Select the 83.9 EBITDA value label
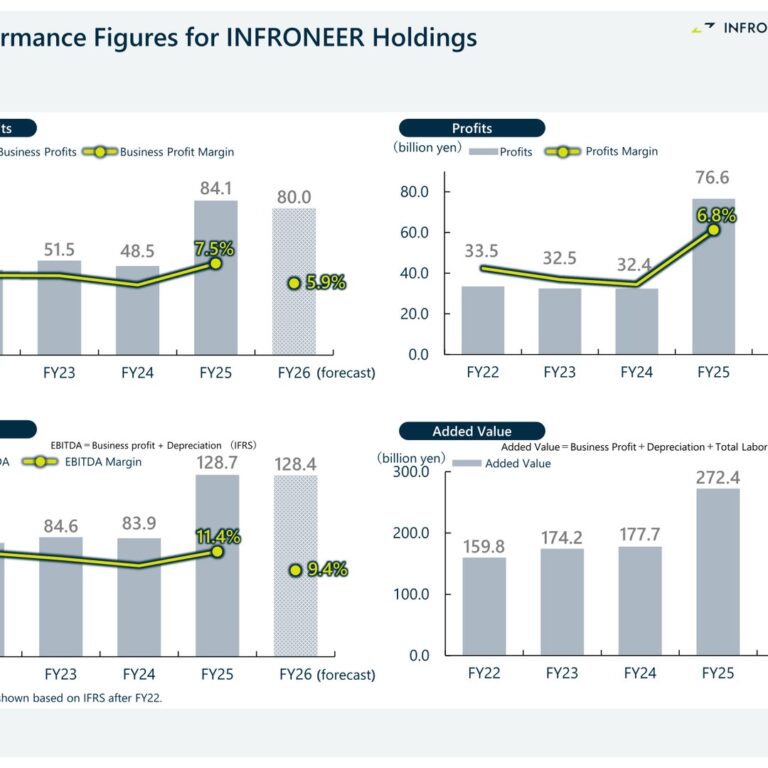The image size is (768, 768). coord(139,523)
